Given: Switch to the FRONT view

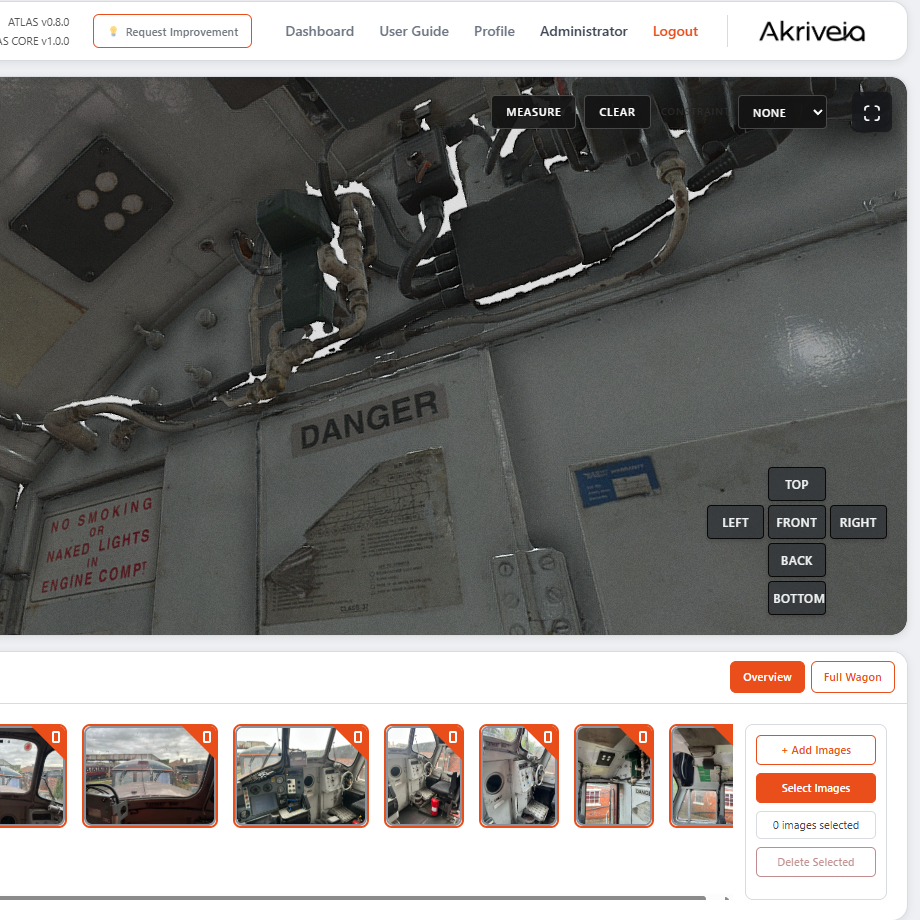Looking at the screenshot, I should 796,522.
